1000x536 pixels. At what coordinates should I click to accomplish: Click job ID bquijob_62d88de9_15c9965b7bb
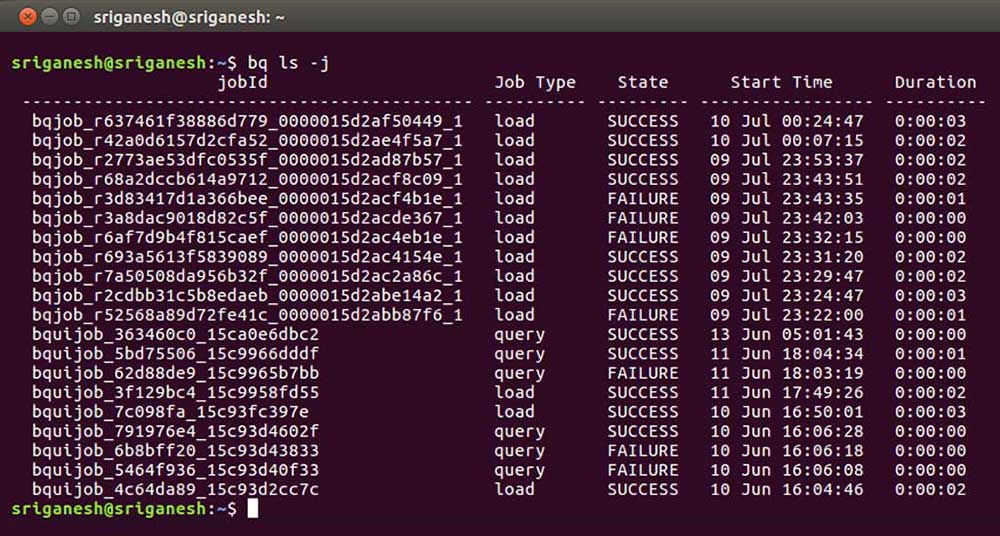tap(175, 373)
